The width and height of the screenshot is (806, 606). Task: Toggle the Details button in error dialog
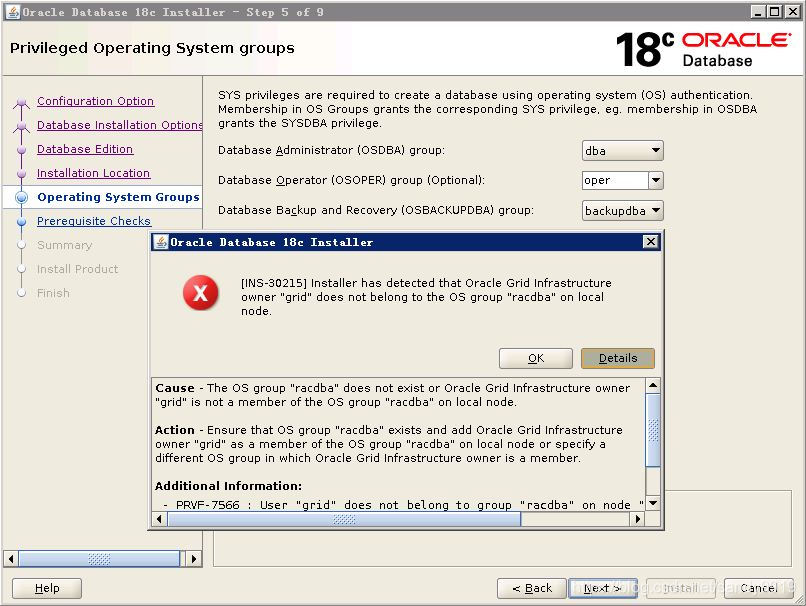pos(618,358)
